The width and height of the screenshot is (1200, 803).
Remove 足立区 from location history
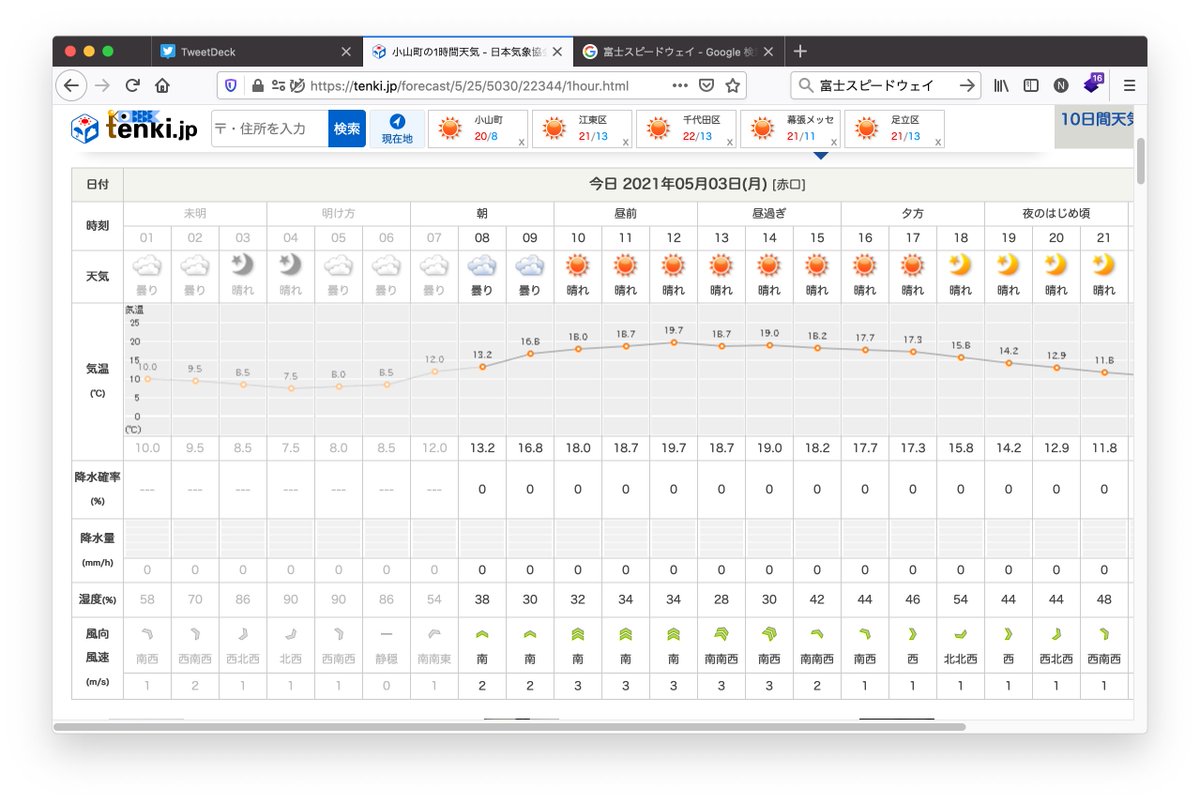pyautogui.click(x=937, y=143)
